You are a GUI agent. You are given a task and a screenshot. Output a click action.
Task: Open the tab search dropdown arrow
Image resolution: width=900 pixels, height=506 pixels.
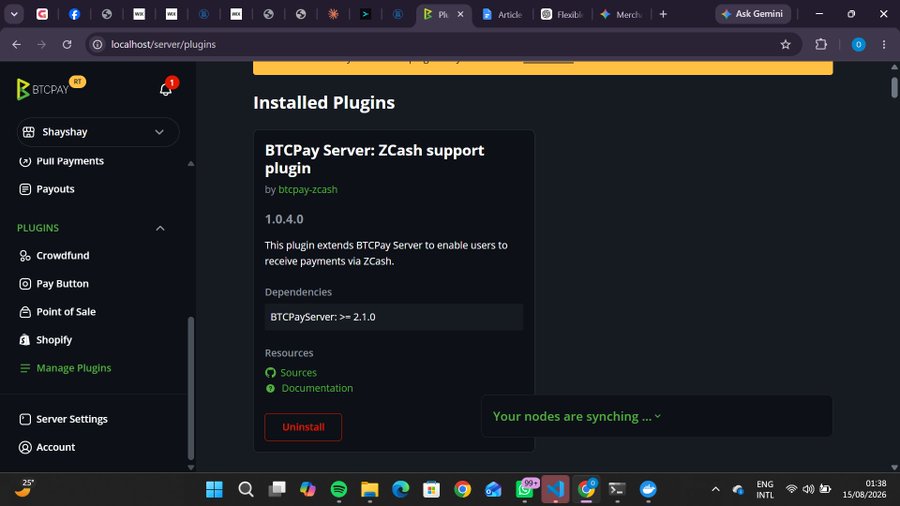tap(14, 14)
